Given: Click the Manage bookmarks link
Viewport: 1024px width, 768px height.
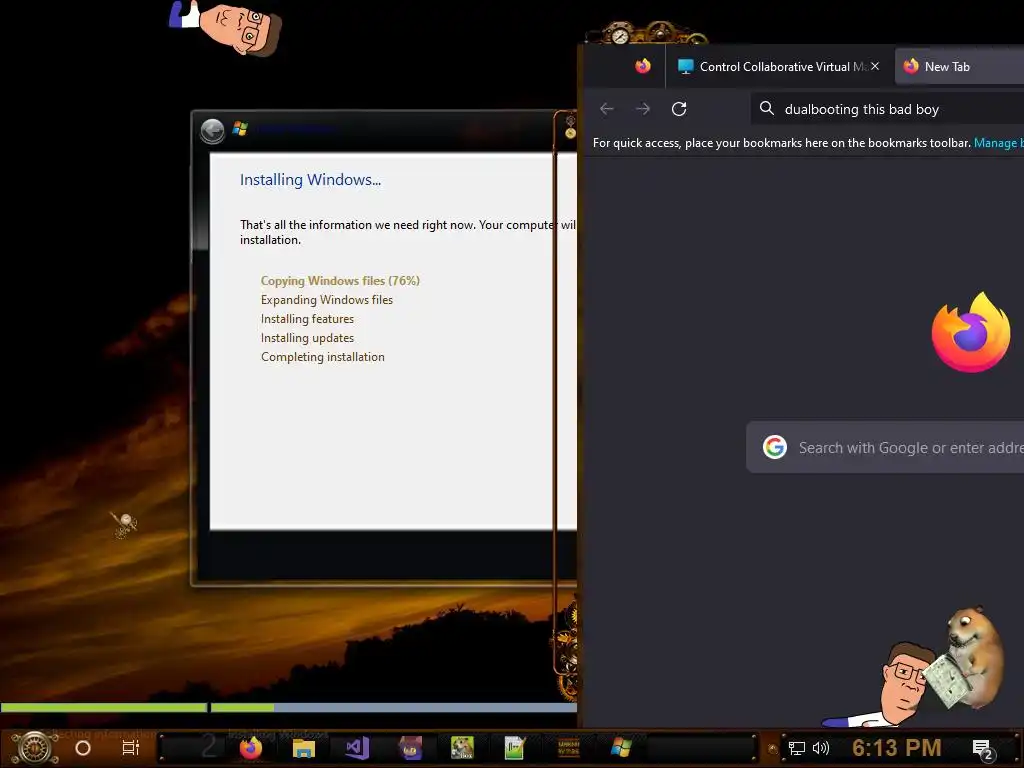Looking at the screenshot, I should [x=999, y=143].
